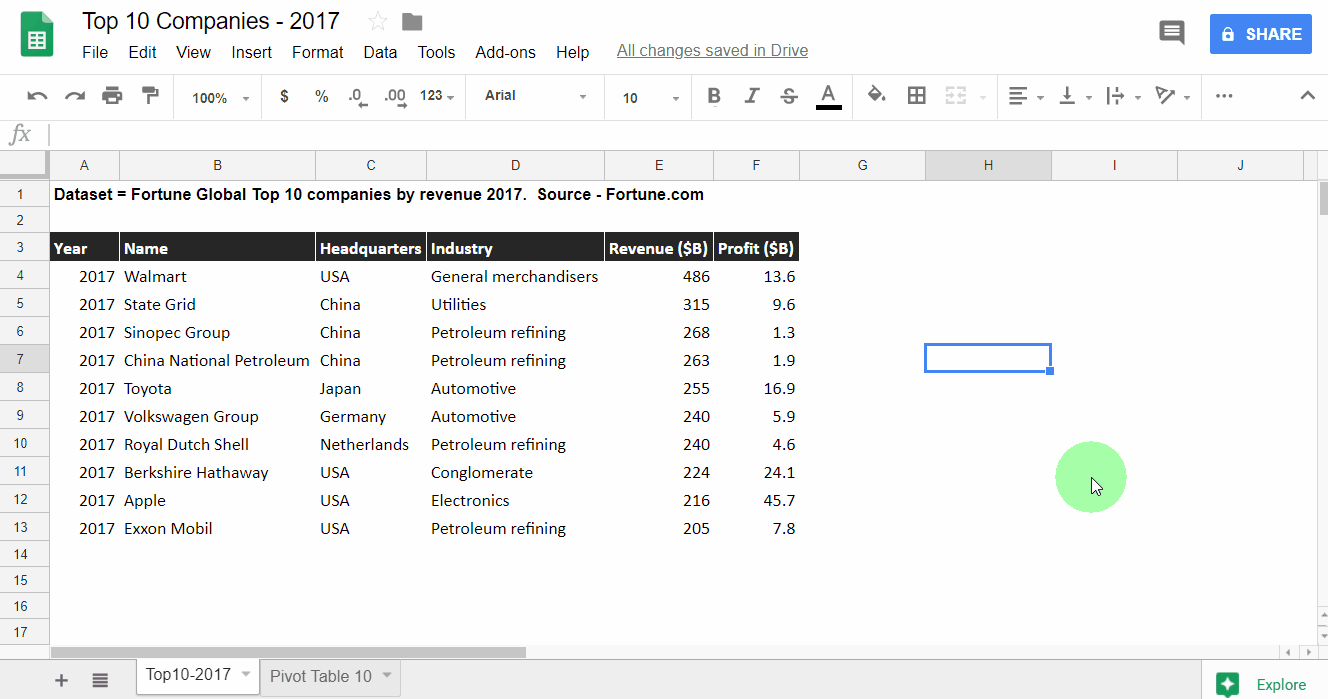The height and width of the screenshot is (699, 1328).
Task: Increase decimal places icon
Action: click(x=395, y=97)
